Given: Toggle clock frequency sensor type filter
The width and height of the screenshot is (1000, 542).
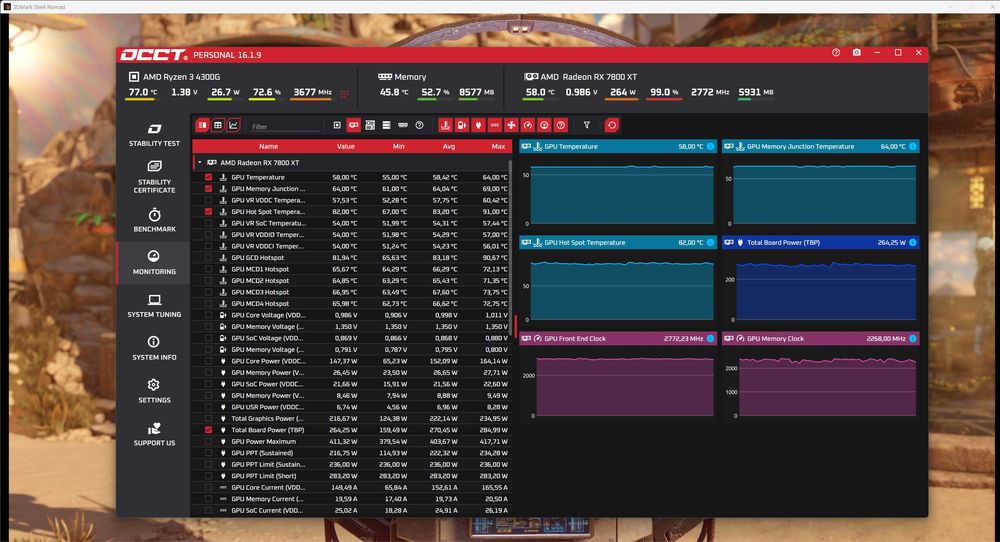Looking at the screenshot, I should pos(527,126).
